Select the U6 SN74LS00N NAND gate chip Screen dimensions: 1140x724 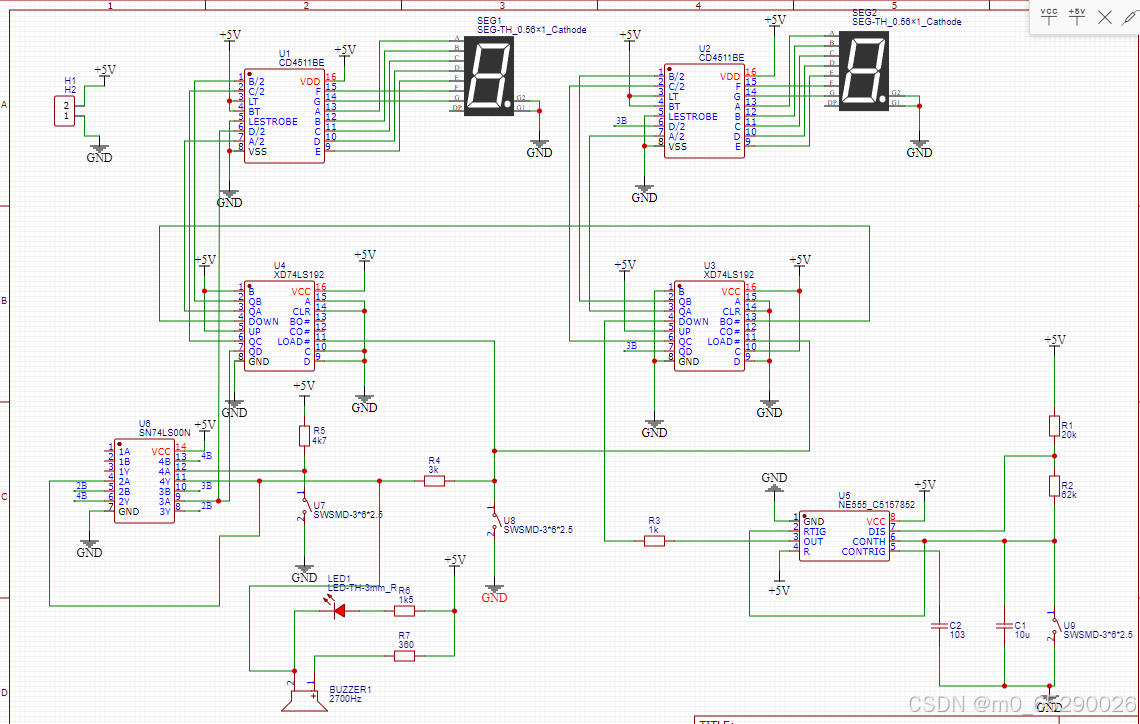pos(145,482)
